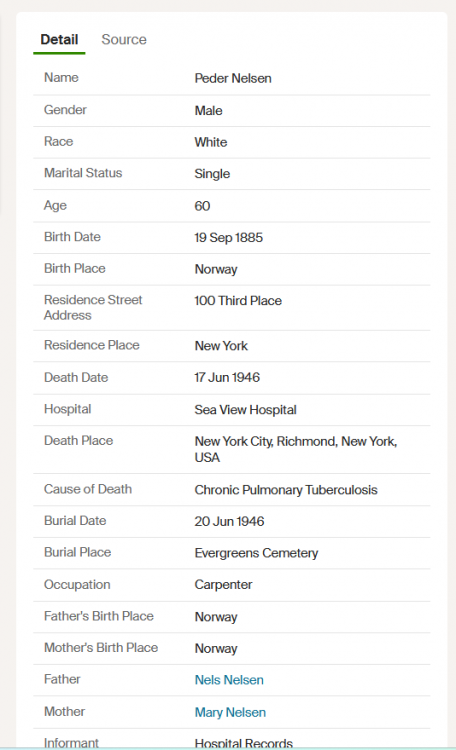
Task: Click the Marital Status value Single
Action: coord(212,174)
